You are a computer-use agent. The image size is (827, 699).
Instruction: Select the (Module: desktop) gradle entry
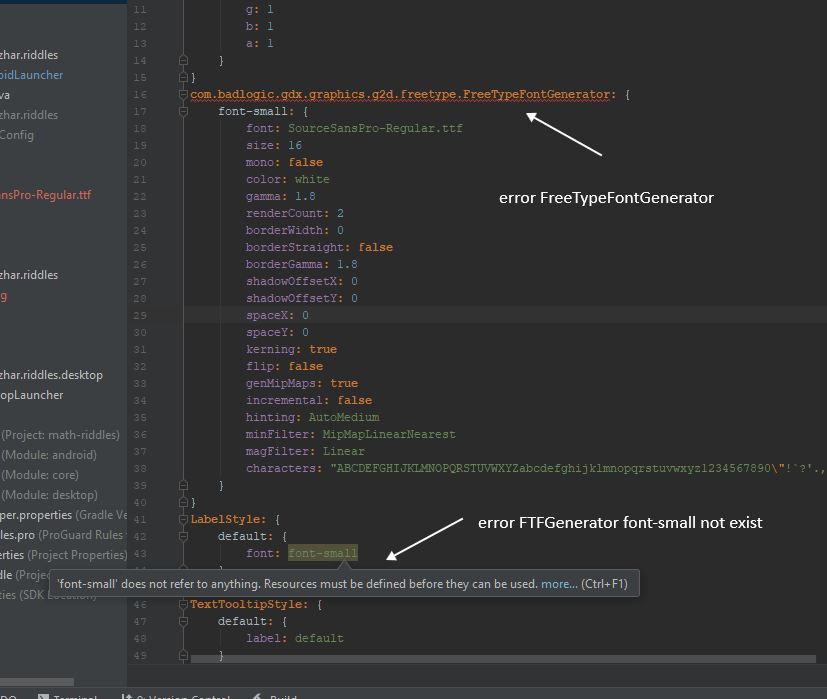click(50, 495)
